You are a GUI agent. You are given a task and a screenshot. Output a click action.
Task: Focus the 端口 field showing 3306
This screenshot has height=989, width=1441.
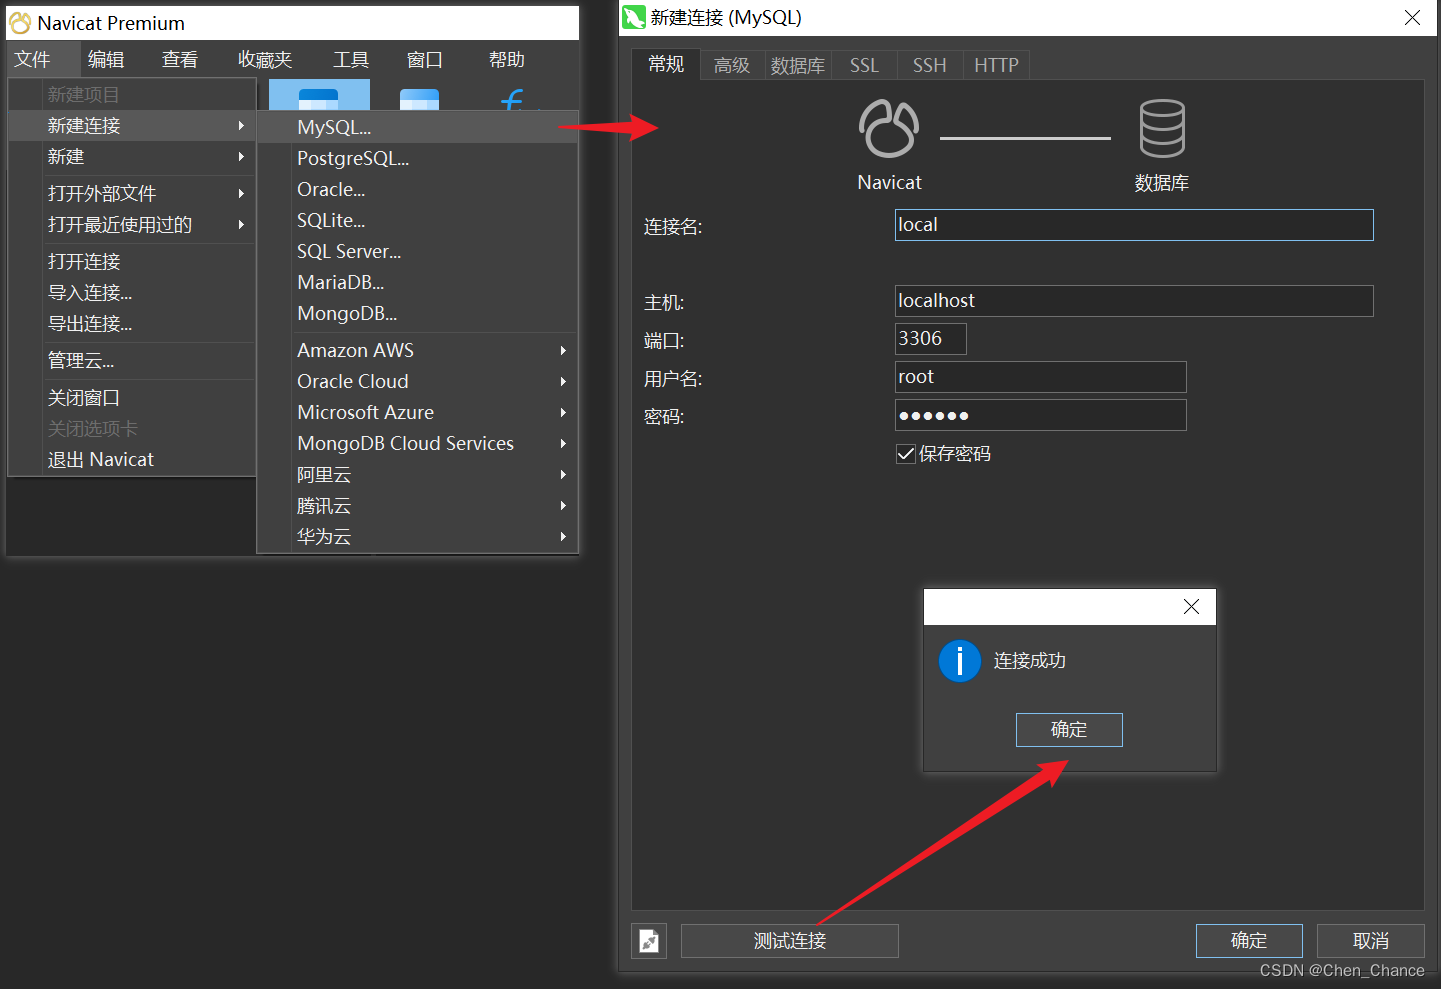point(931,339)
